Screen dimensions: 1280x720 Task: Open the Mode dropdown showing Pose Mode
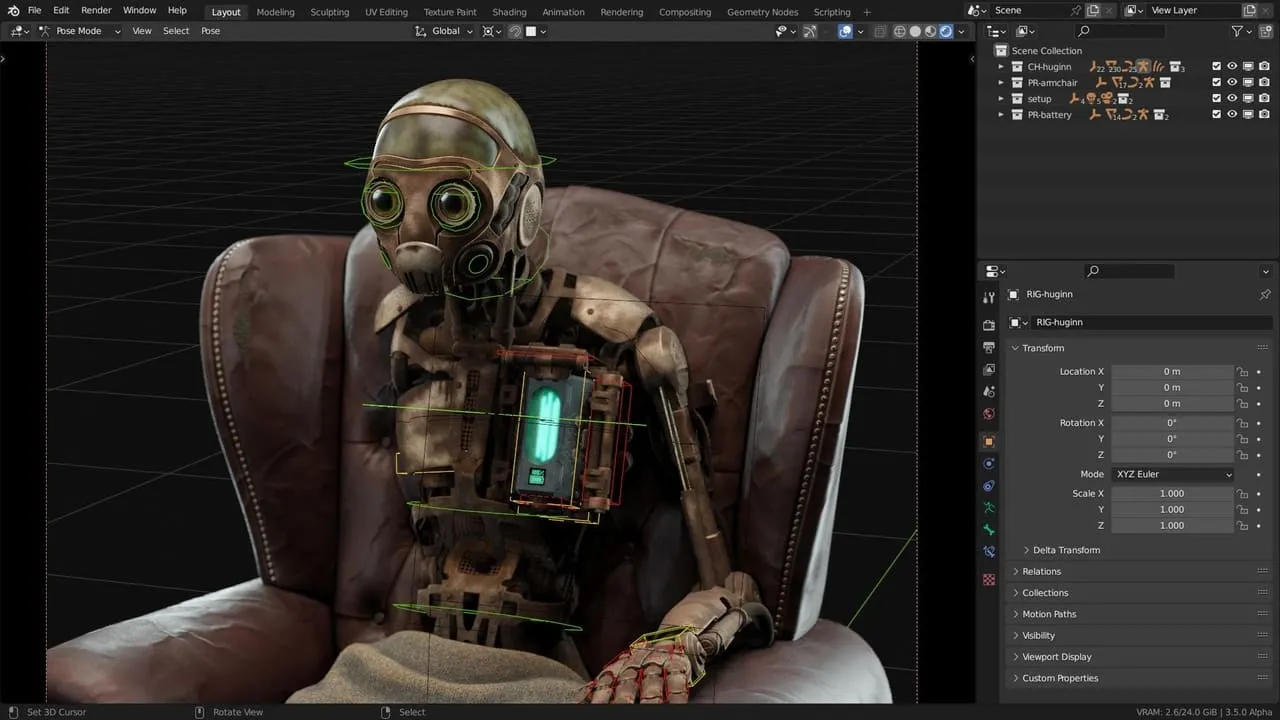click(80, 31)
